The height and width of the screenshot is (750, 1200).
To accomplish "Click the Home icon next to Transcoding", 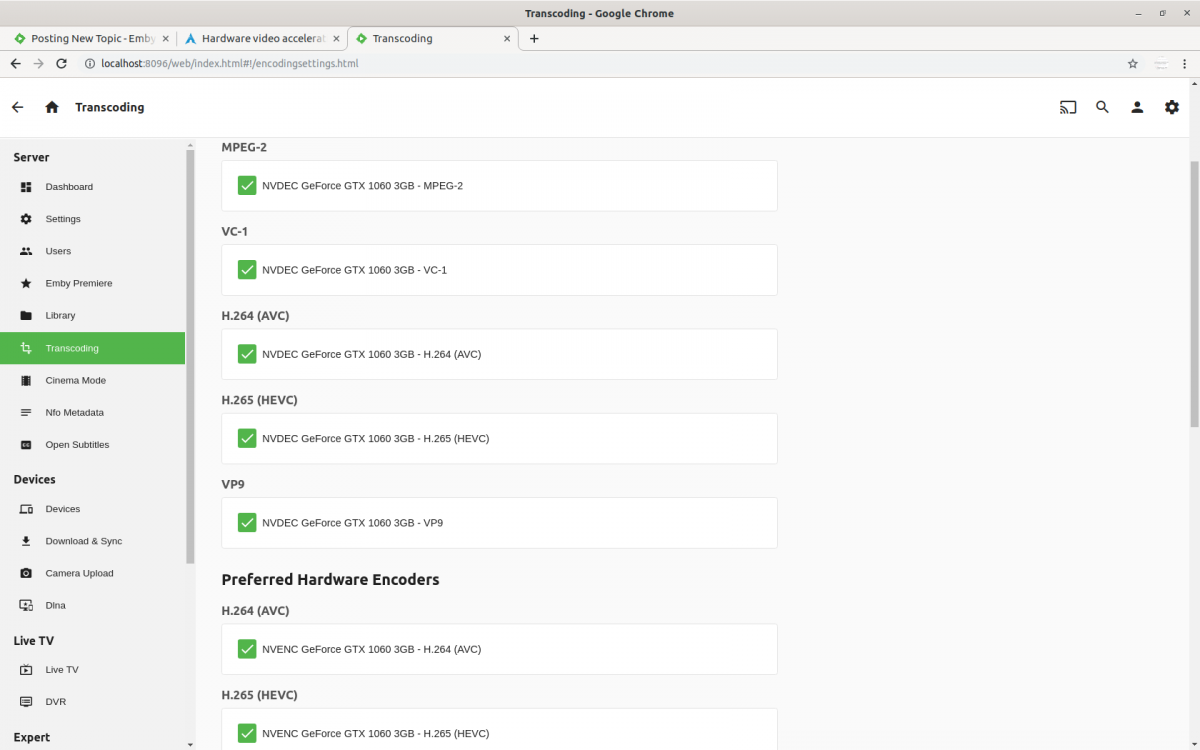I will [51, 106].
